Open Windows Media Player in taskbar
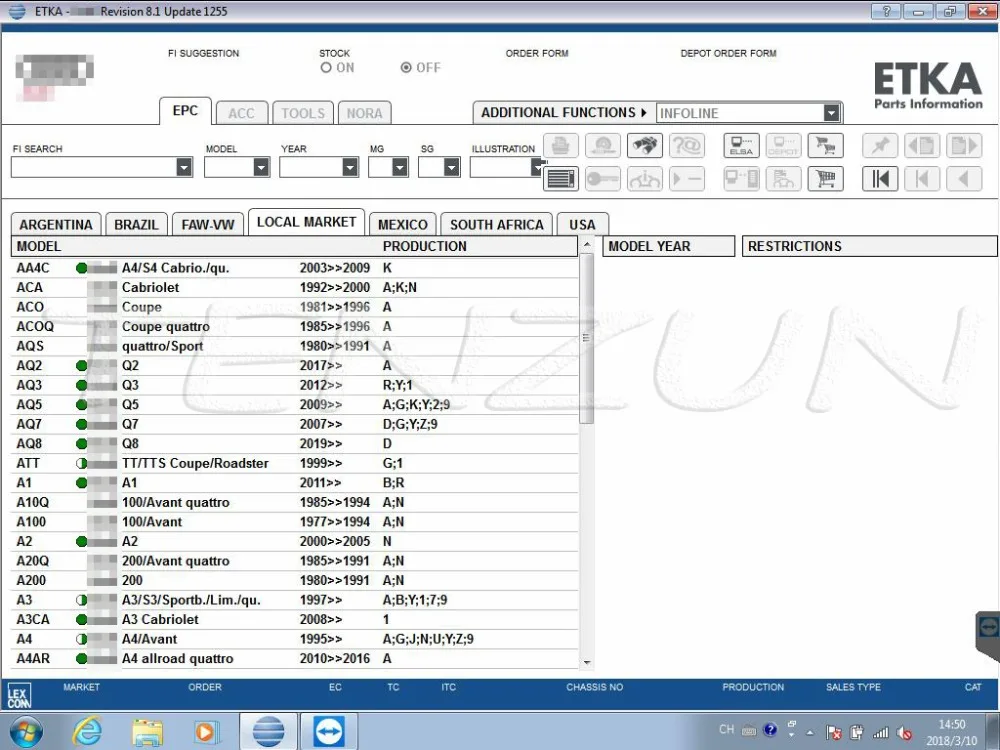The height and width of the screenshot is (750, 1000). point(205,732)
